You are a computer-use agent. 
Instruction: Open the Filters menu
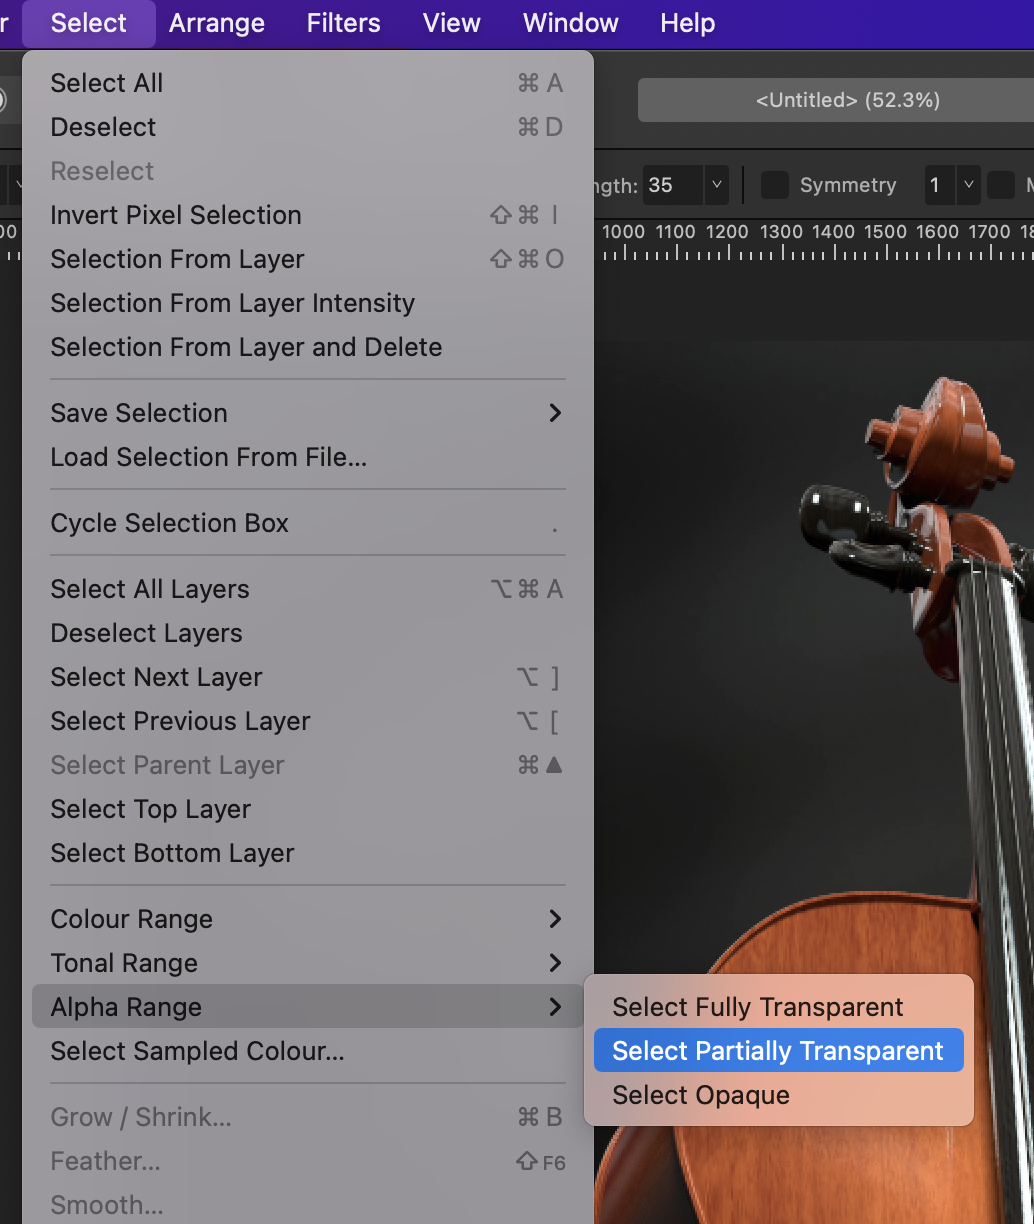coord(343,23)
